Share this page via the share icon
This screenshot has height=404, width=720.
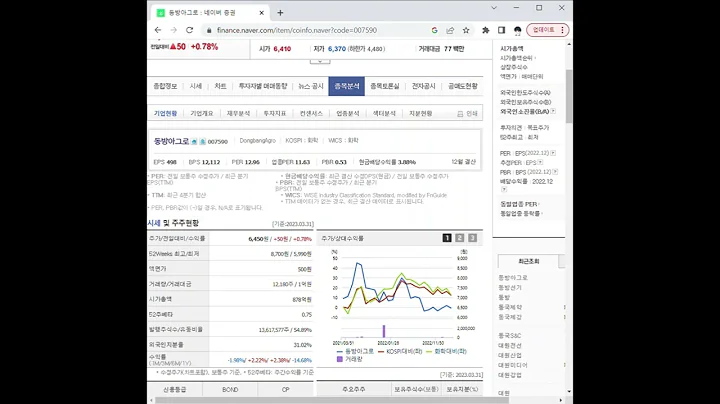pos(450,30)
